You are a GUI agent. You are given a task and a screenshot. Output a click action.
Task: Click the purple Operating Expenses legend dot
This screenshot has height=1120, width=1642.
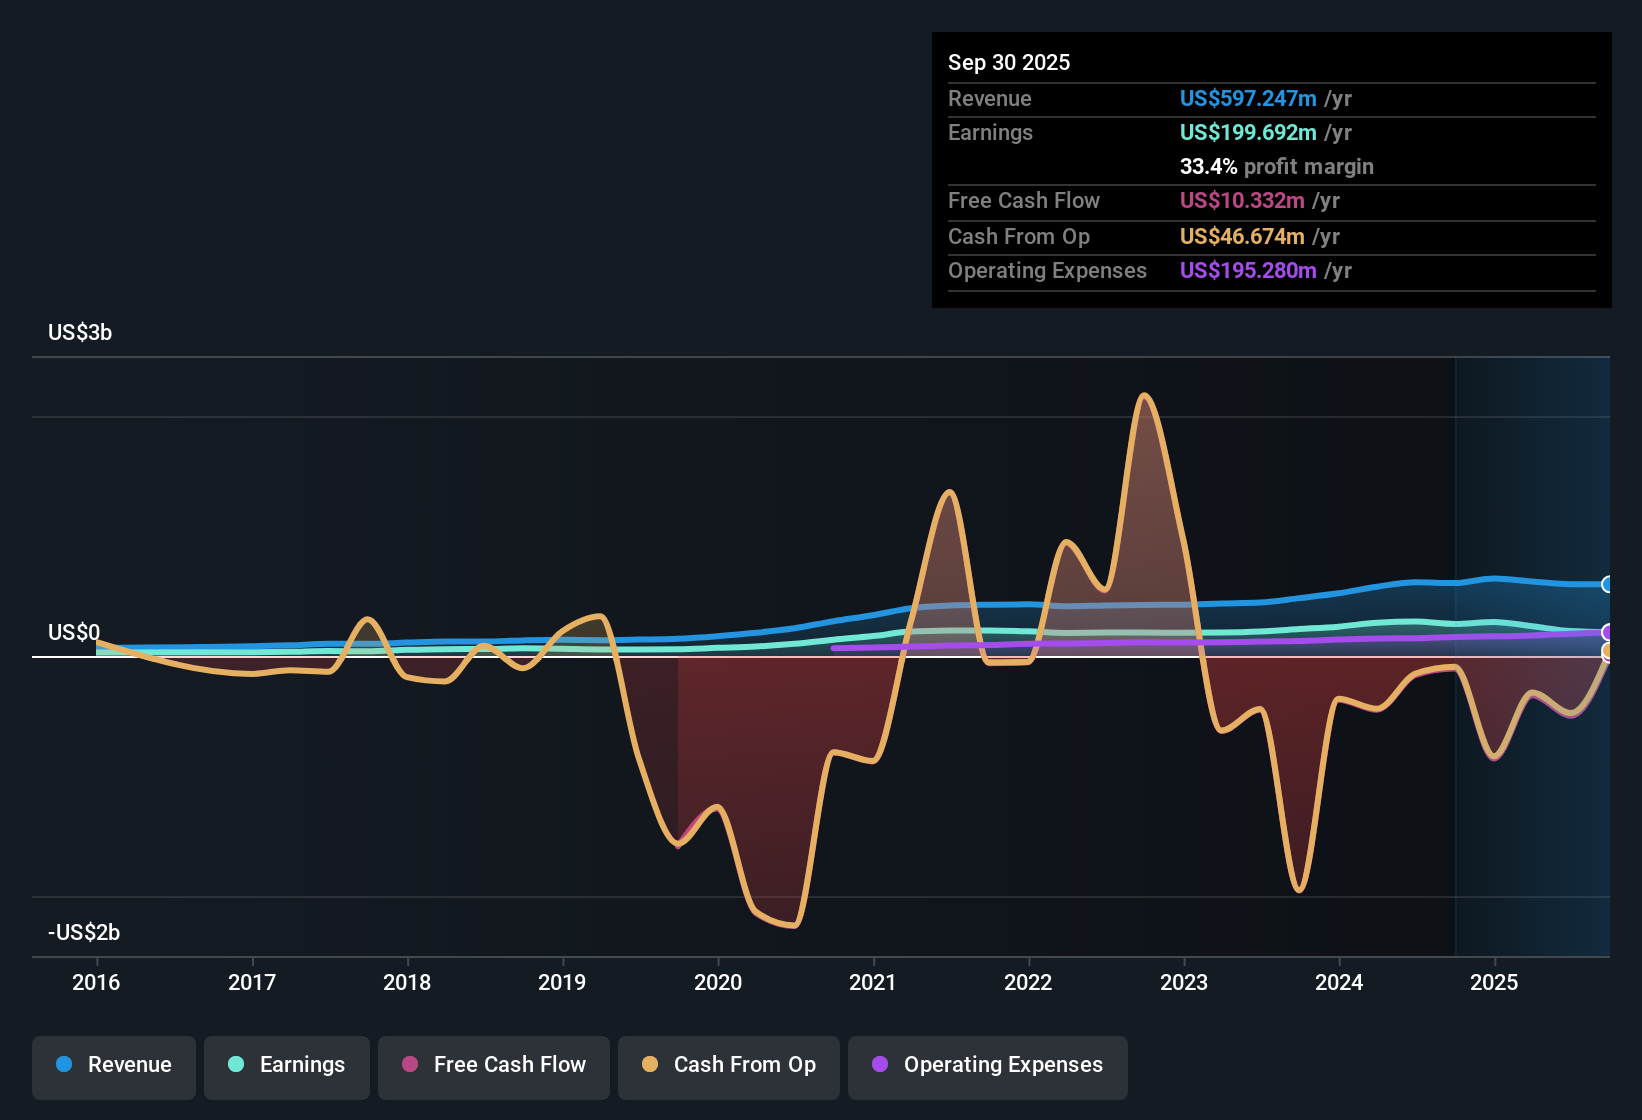click(x=879, y=1065)
